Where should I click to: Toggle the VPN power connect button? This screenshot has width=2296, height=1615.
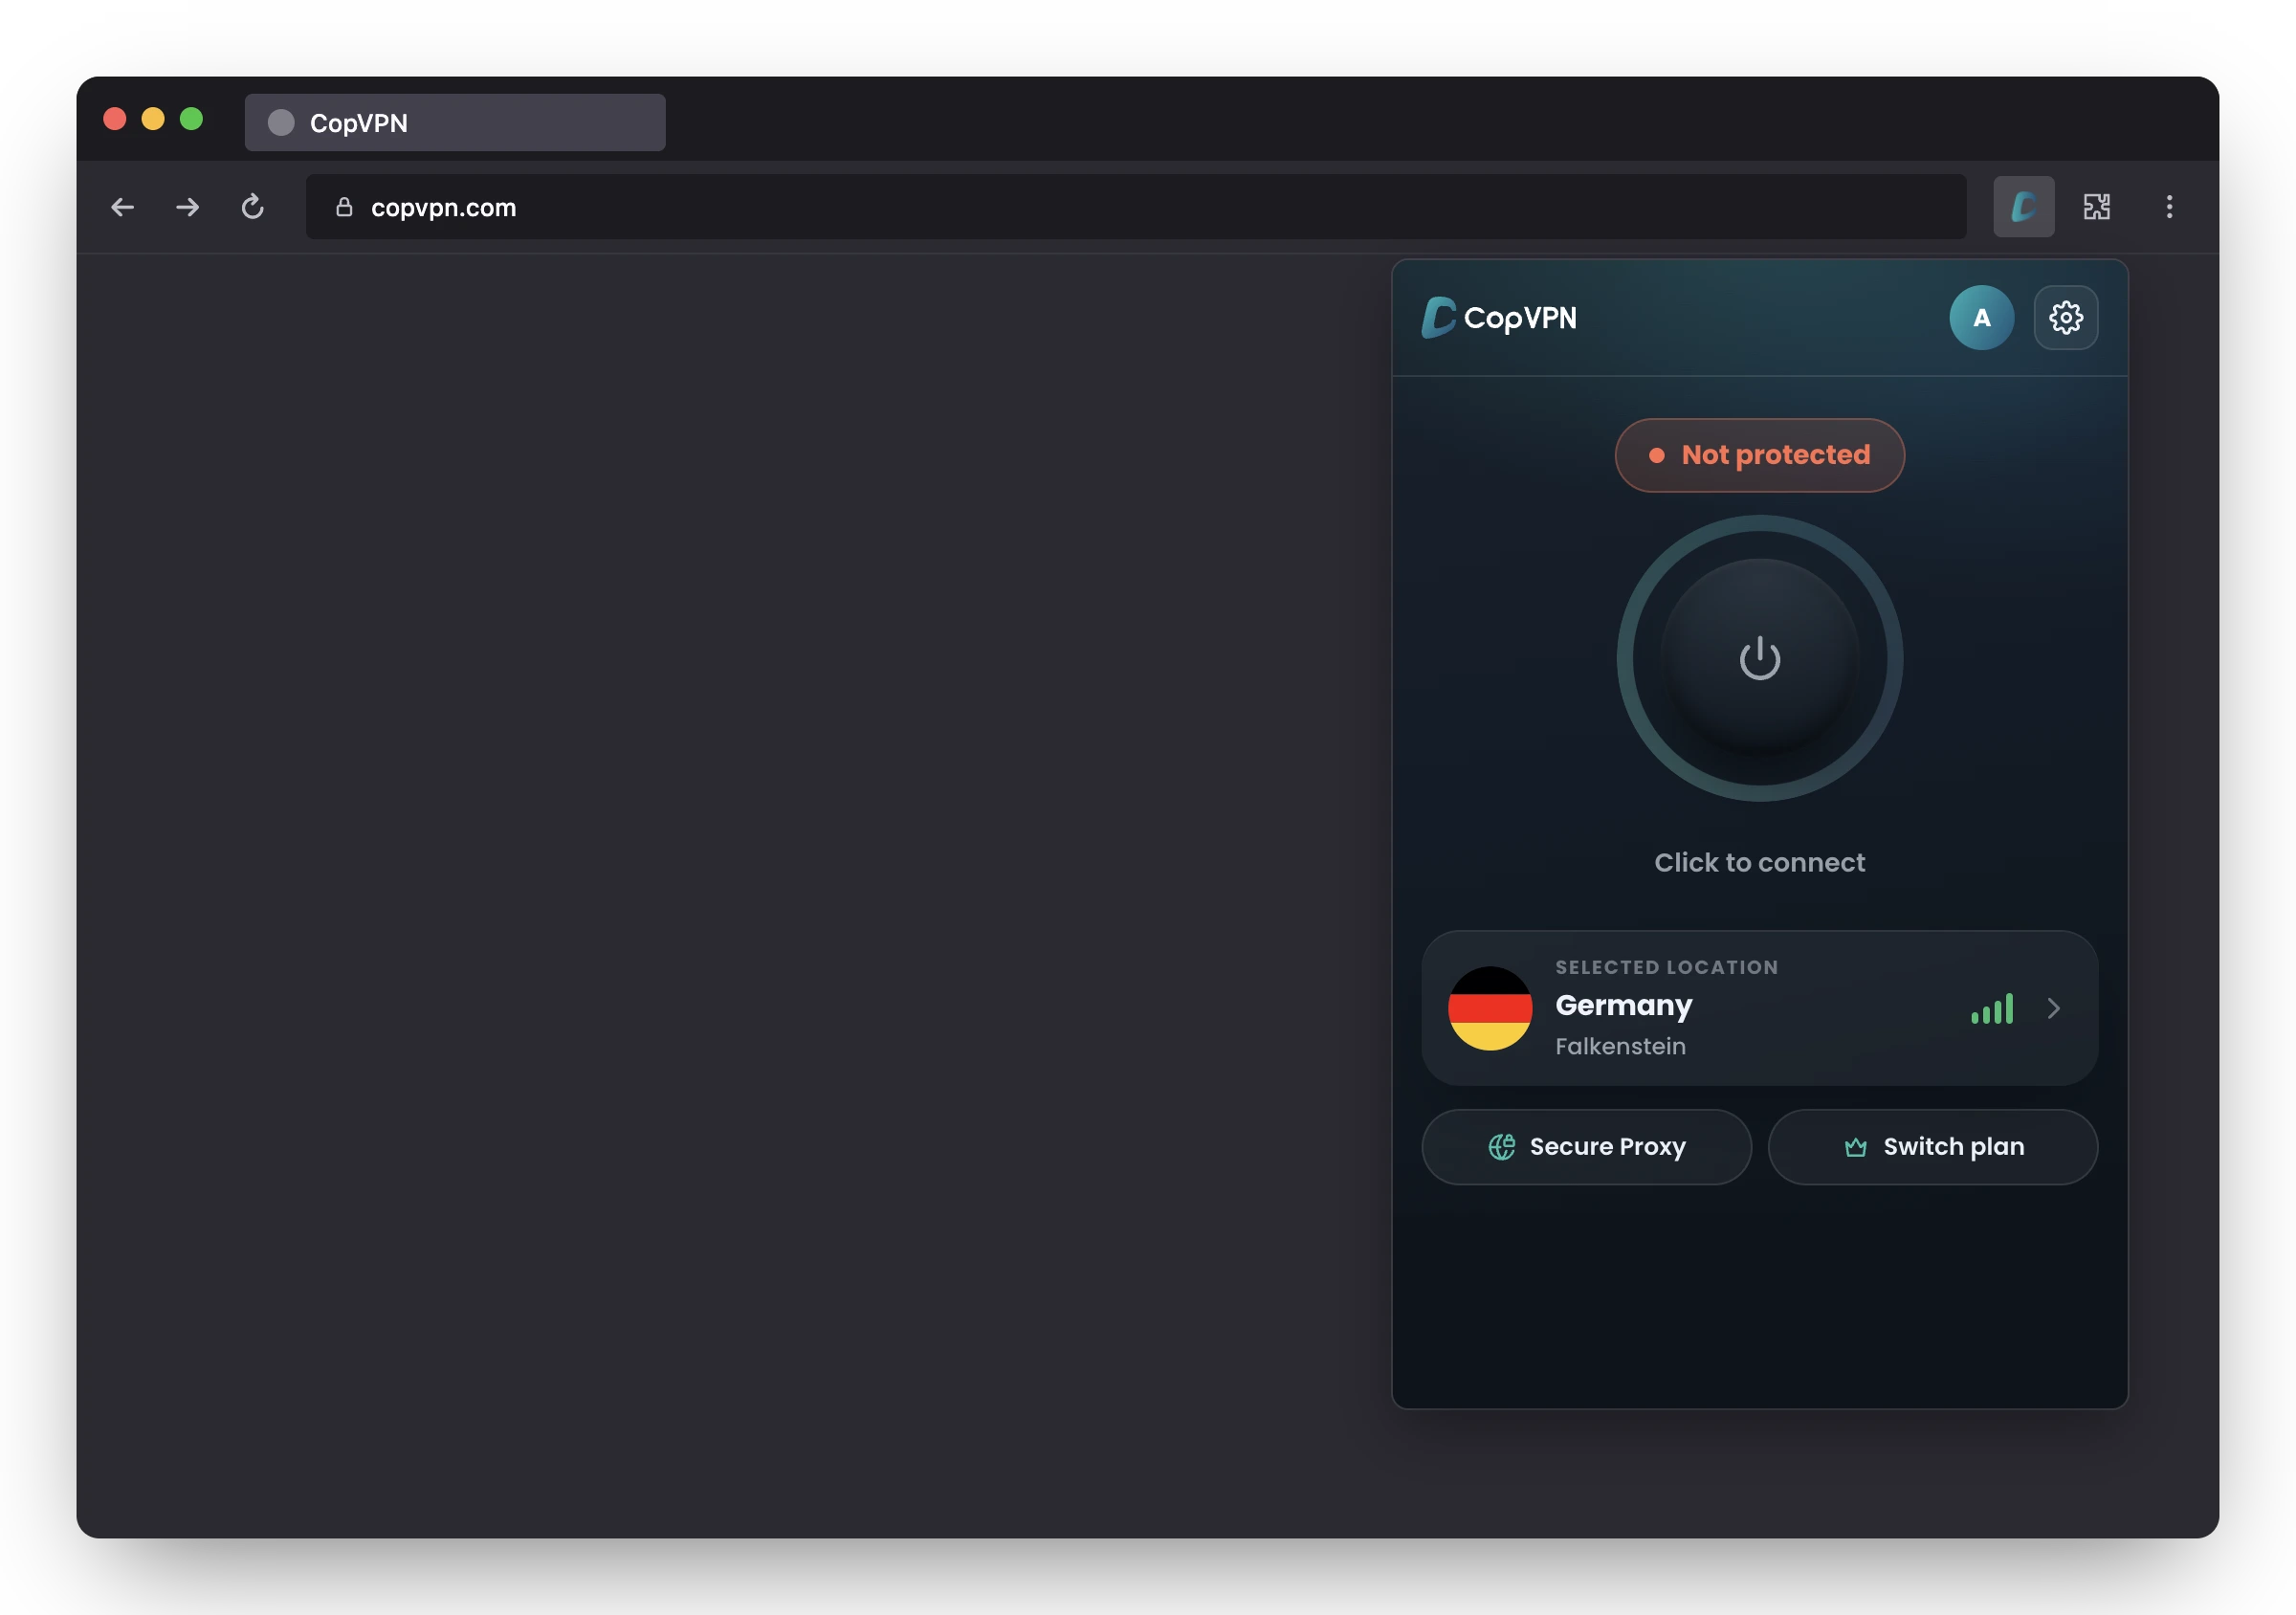1759,658
